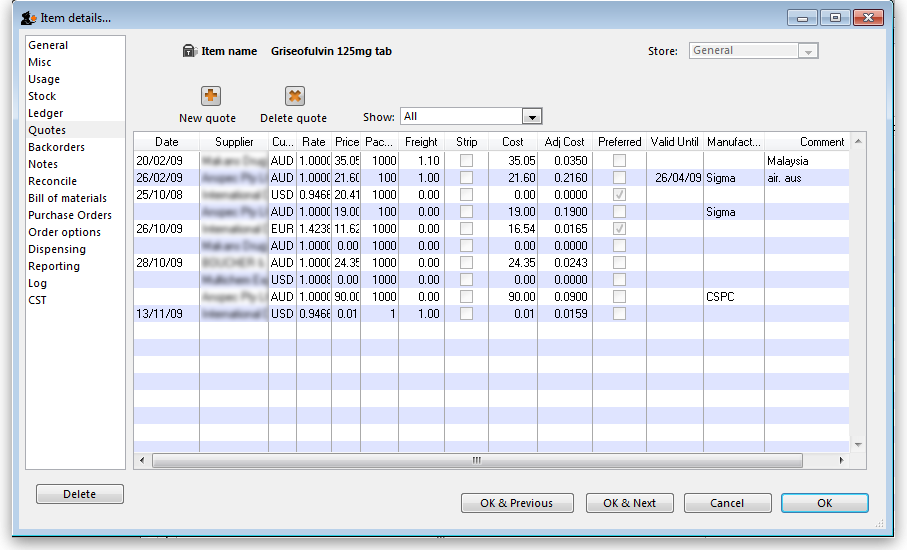Click the horizontal scrollbar thumb

[476, 461]
